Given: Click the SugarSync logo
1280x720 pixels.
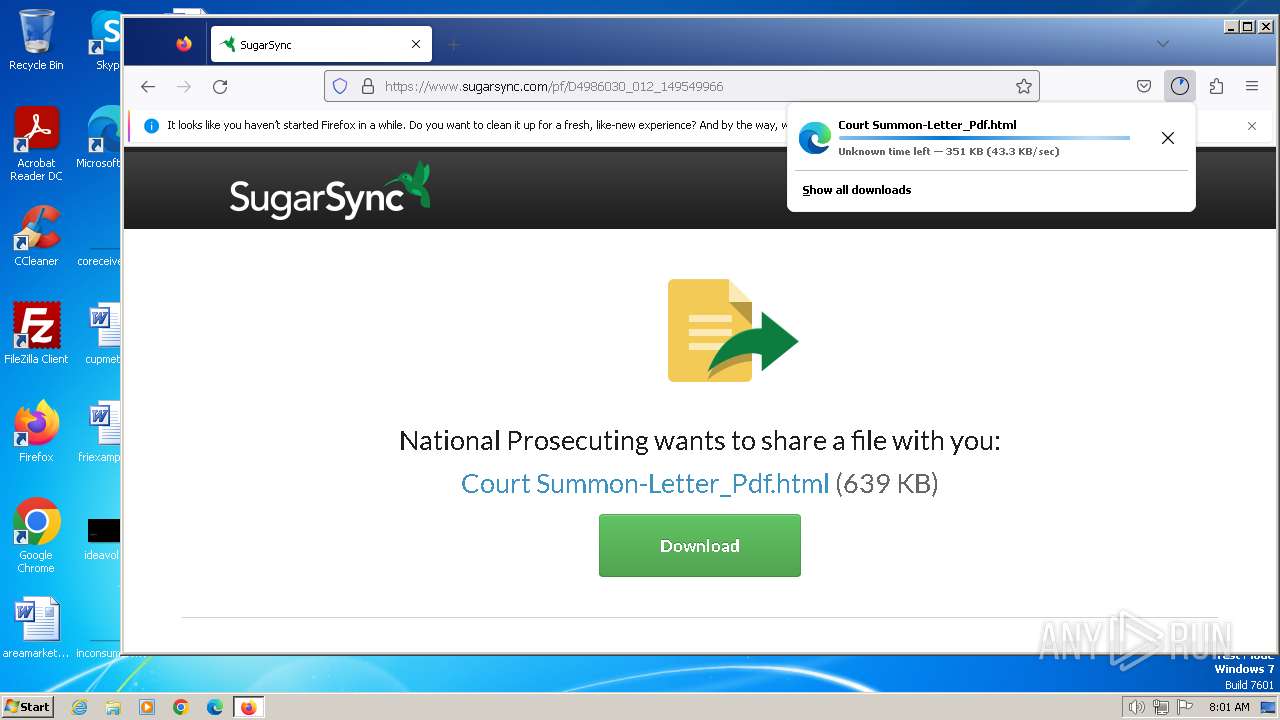Looking at the screenshot, I should (x=330, y=190).
